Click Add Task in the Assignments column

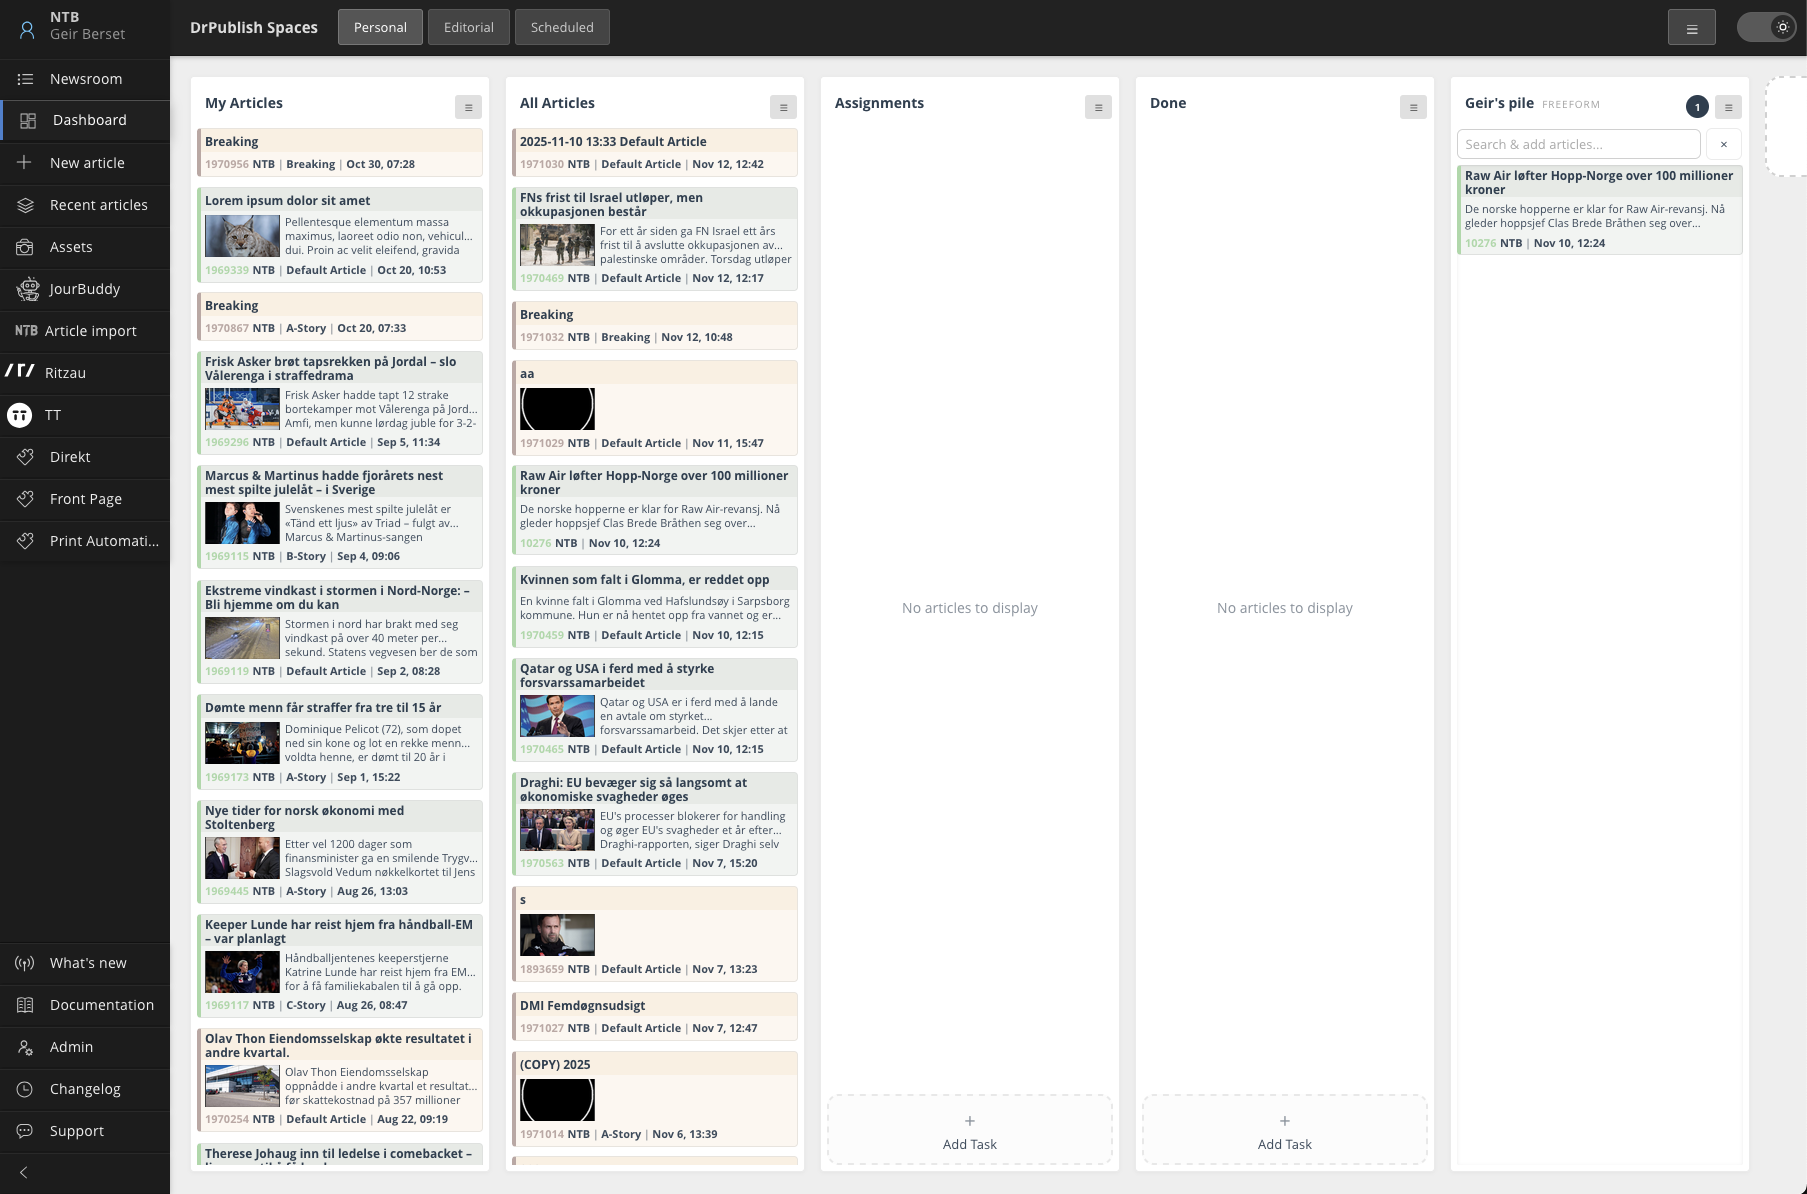click(969, 1130)
